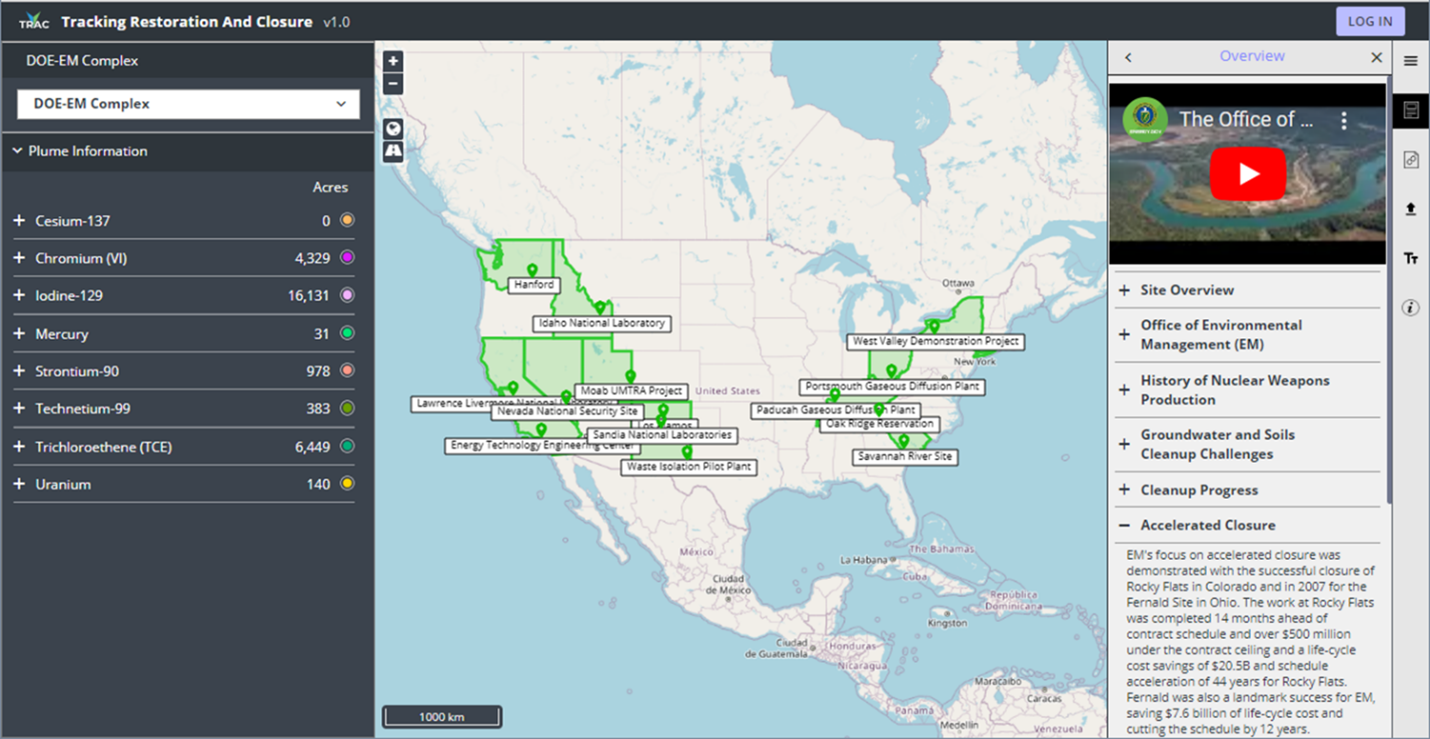Viewport: 1430px width, 739px height.
Task: Click the video channel avatar icon
Action: pos(1146,119)
